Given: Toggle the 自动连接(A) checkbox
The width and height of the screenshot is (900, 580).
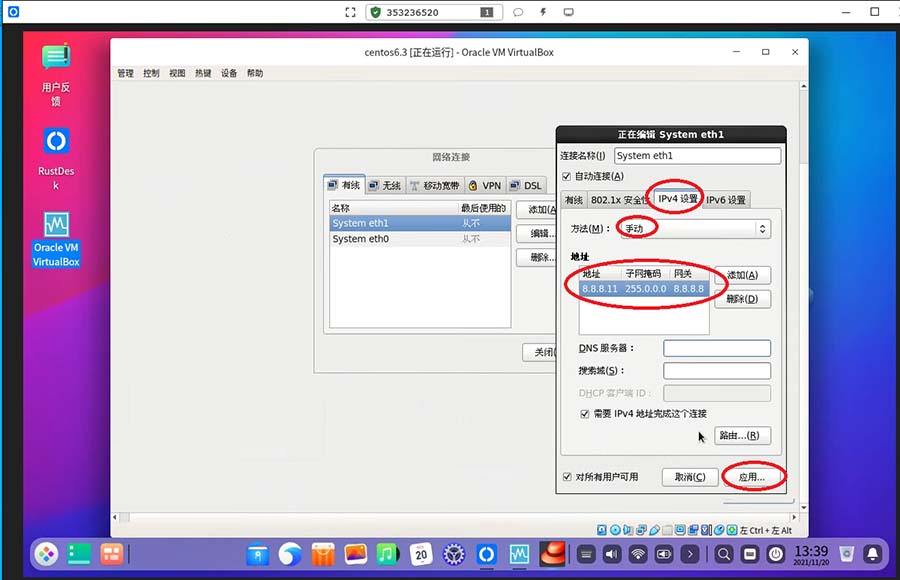Looking at the screenshot, I should 567,176.
